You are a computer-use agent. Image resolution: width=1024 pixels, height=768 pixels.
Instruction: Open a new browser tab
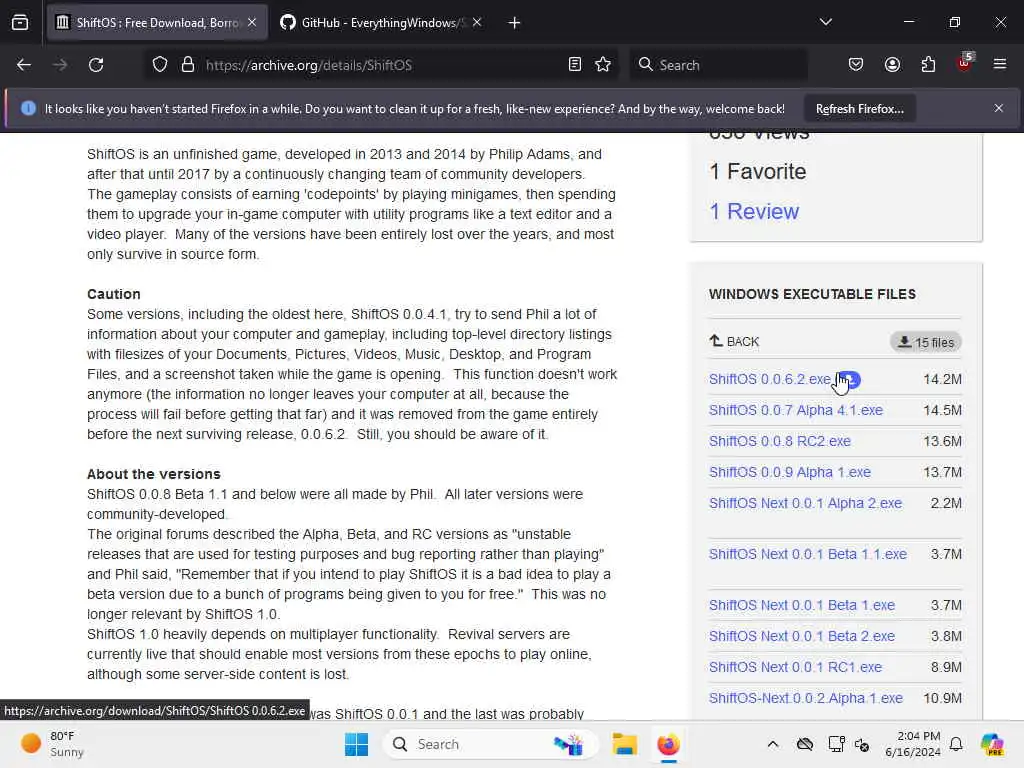(515, 23)
